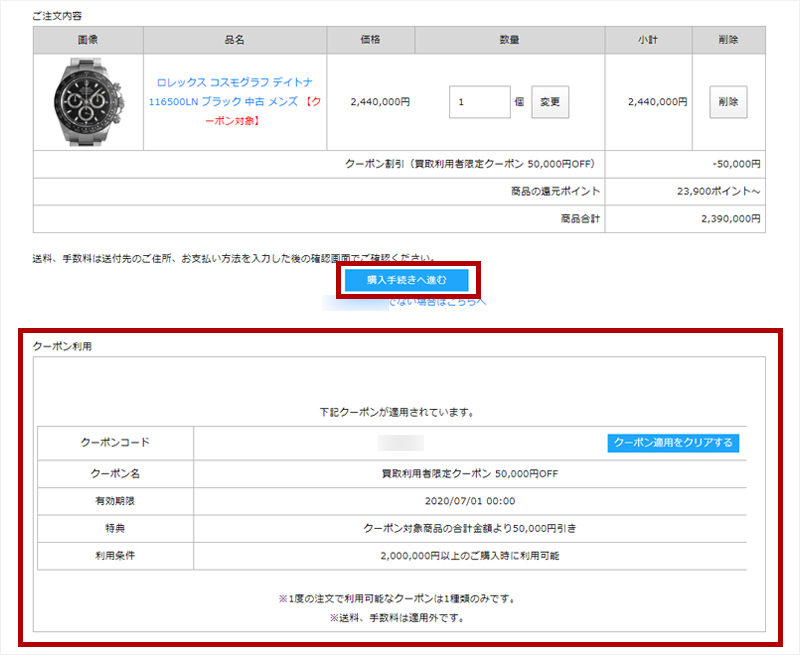Viewport: 800px width, 655px height.
Task: Click the でない場合はこちらへ link
Action: tap(438, 301)
